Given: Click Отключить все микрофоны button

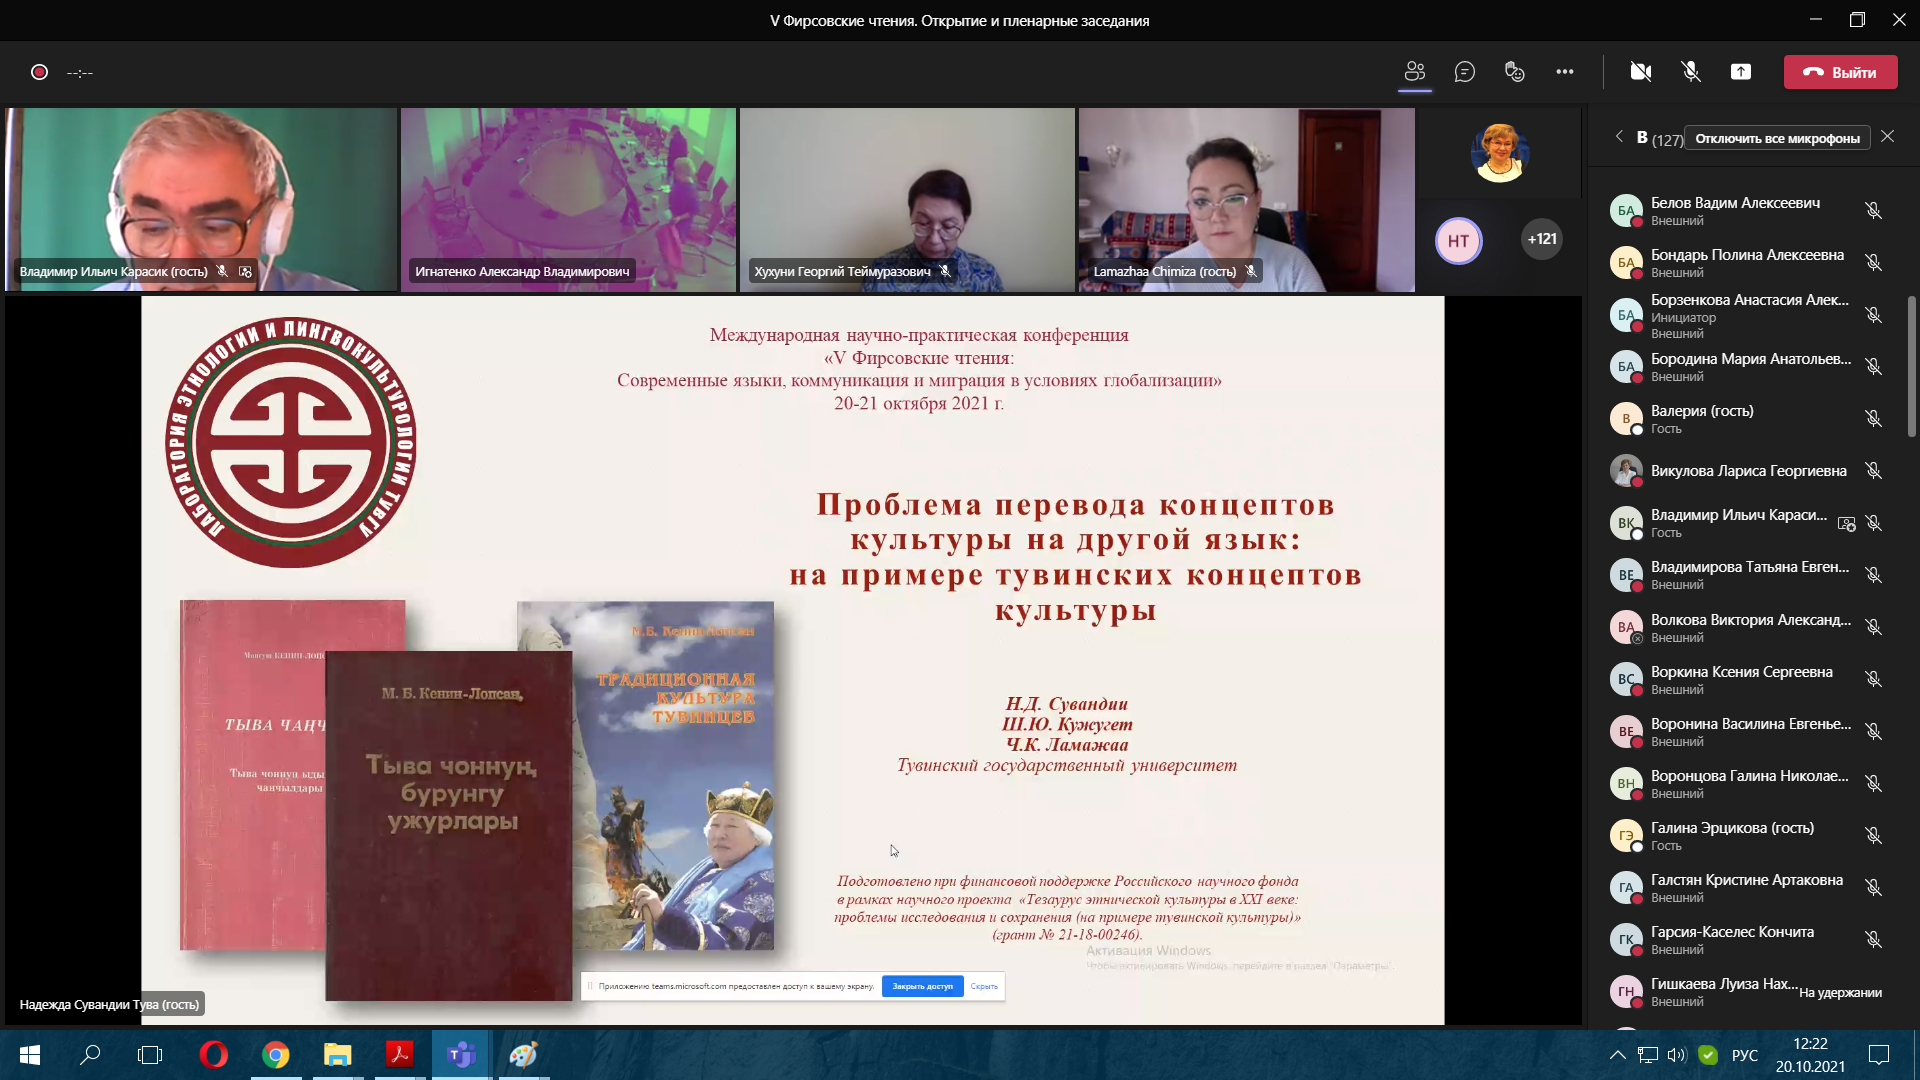Looking at the screenshot, I should tap(1777, 138).
